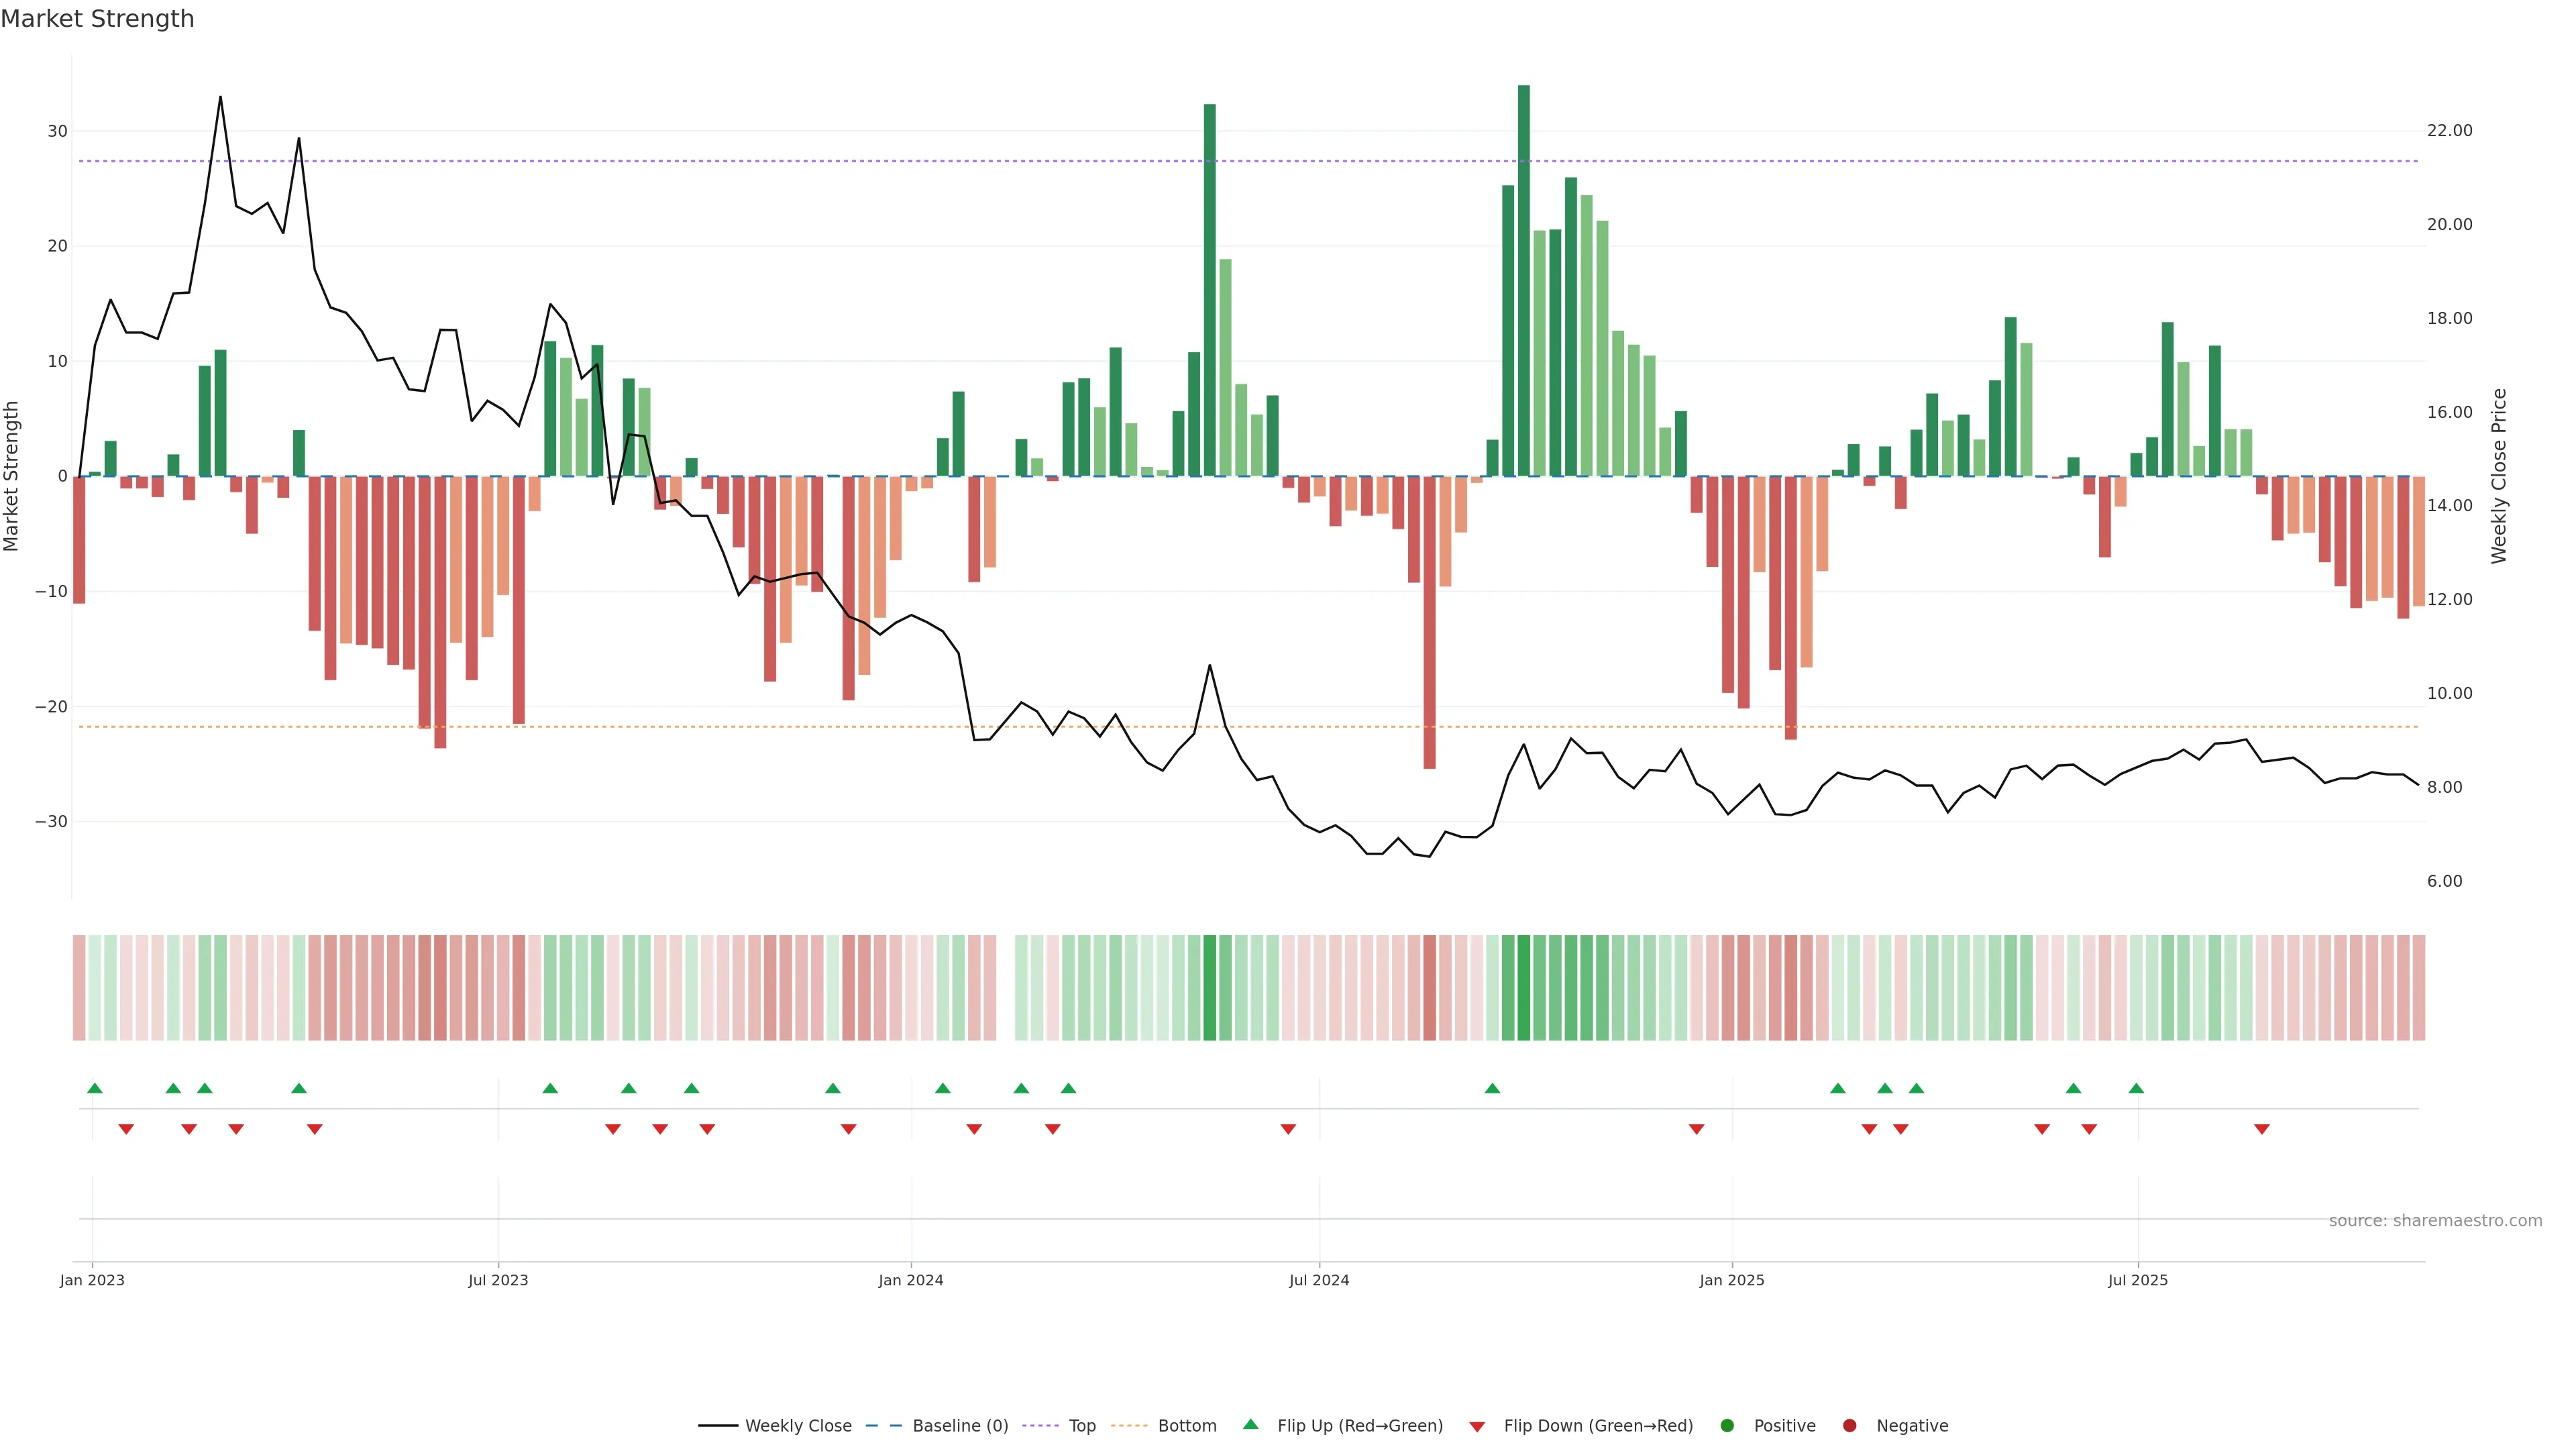This screenshot has height=1449, width=2576.
Task: Click the Flip Down marker just before Jul 2024
Action: click(x=1288, y=1129)
